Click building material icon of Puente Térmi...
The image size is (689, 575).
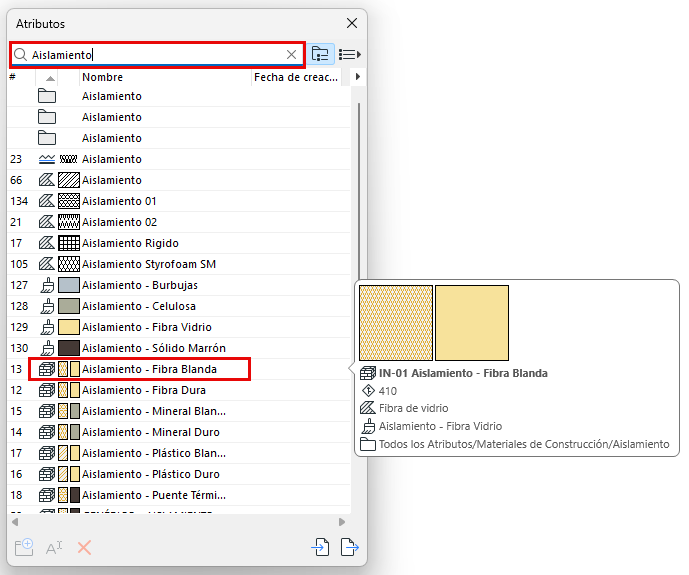point(47,495)
